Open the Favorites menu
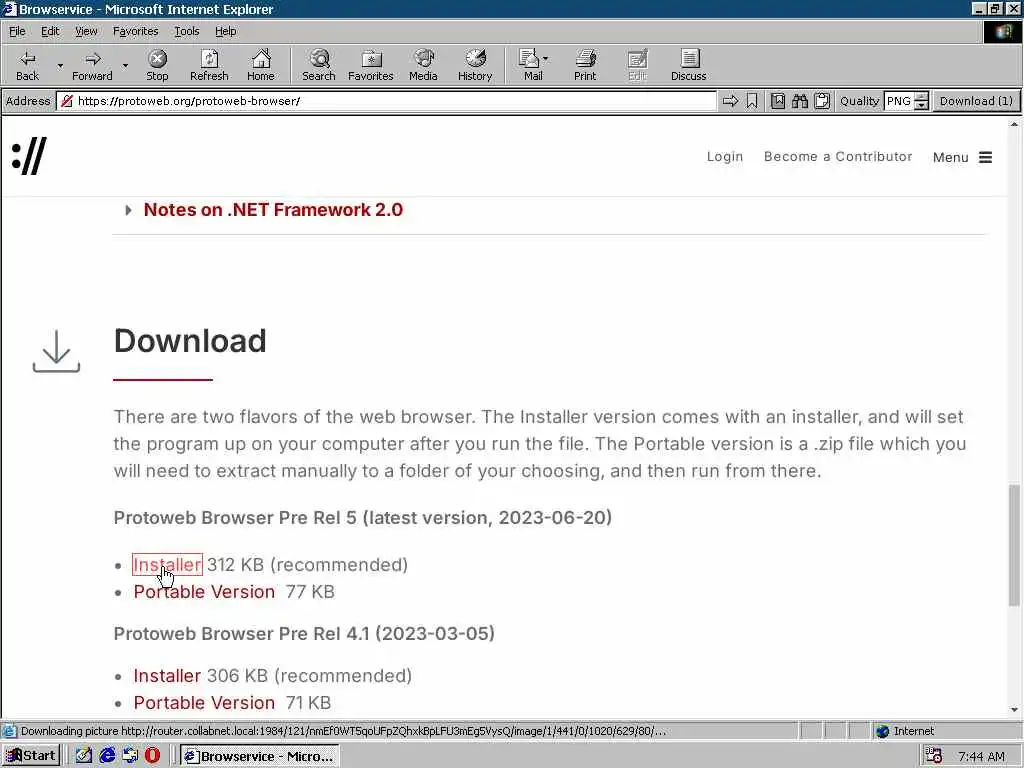The height and width of the screenshot is (768, 1024). click(x=135, y=31)
